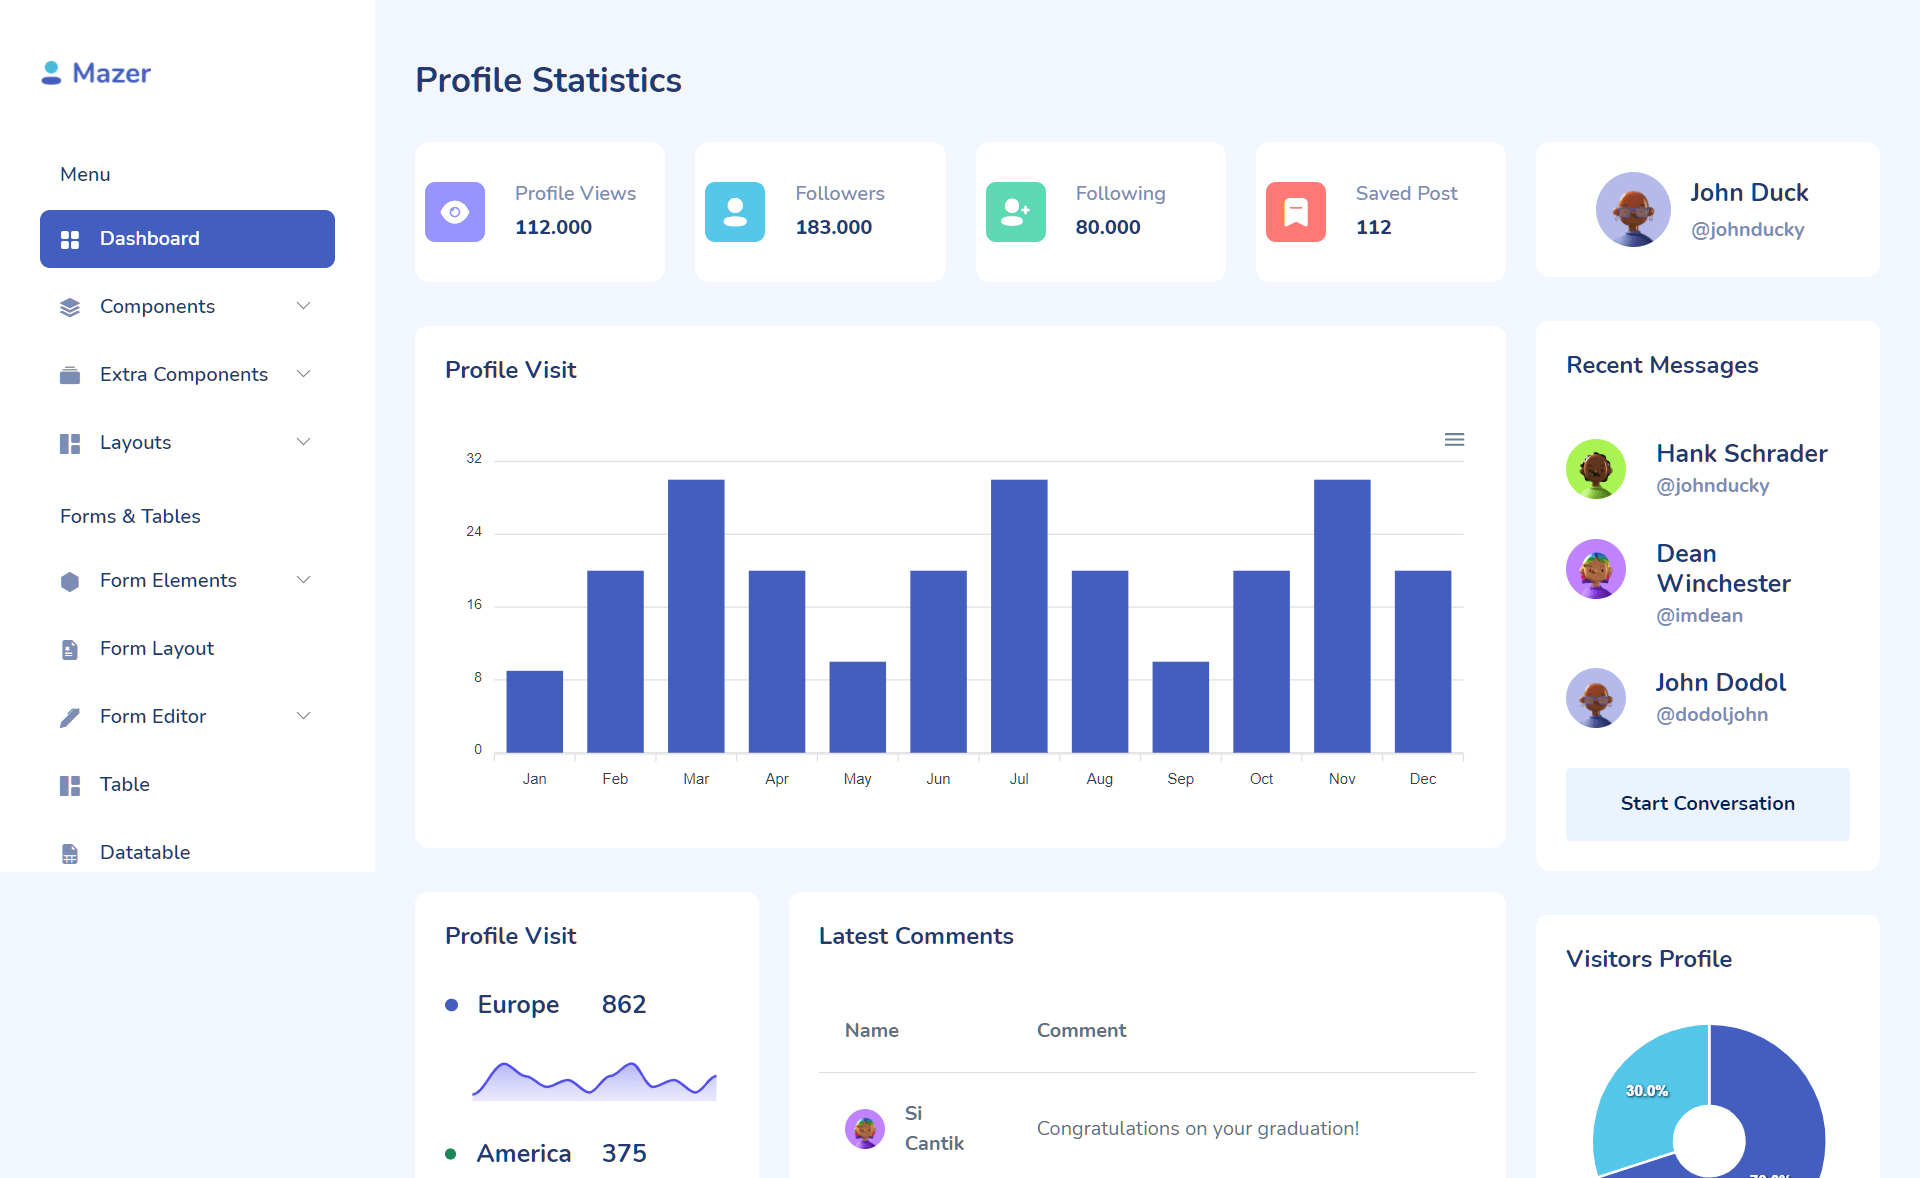Select the Datatable menu item
Image resolution: width=1920 pixels, height=1178 pixels.
pos(145,852)
